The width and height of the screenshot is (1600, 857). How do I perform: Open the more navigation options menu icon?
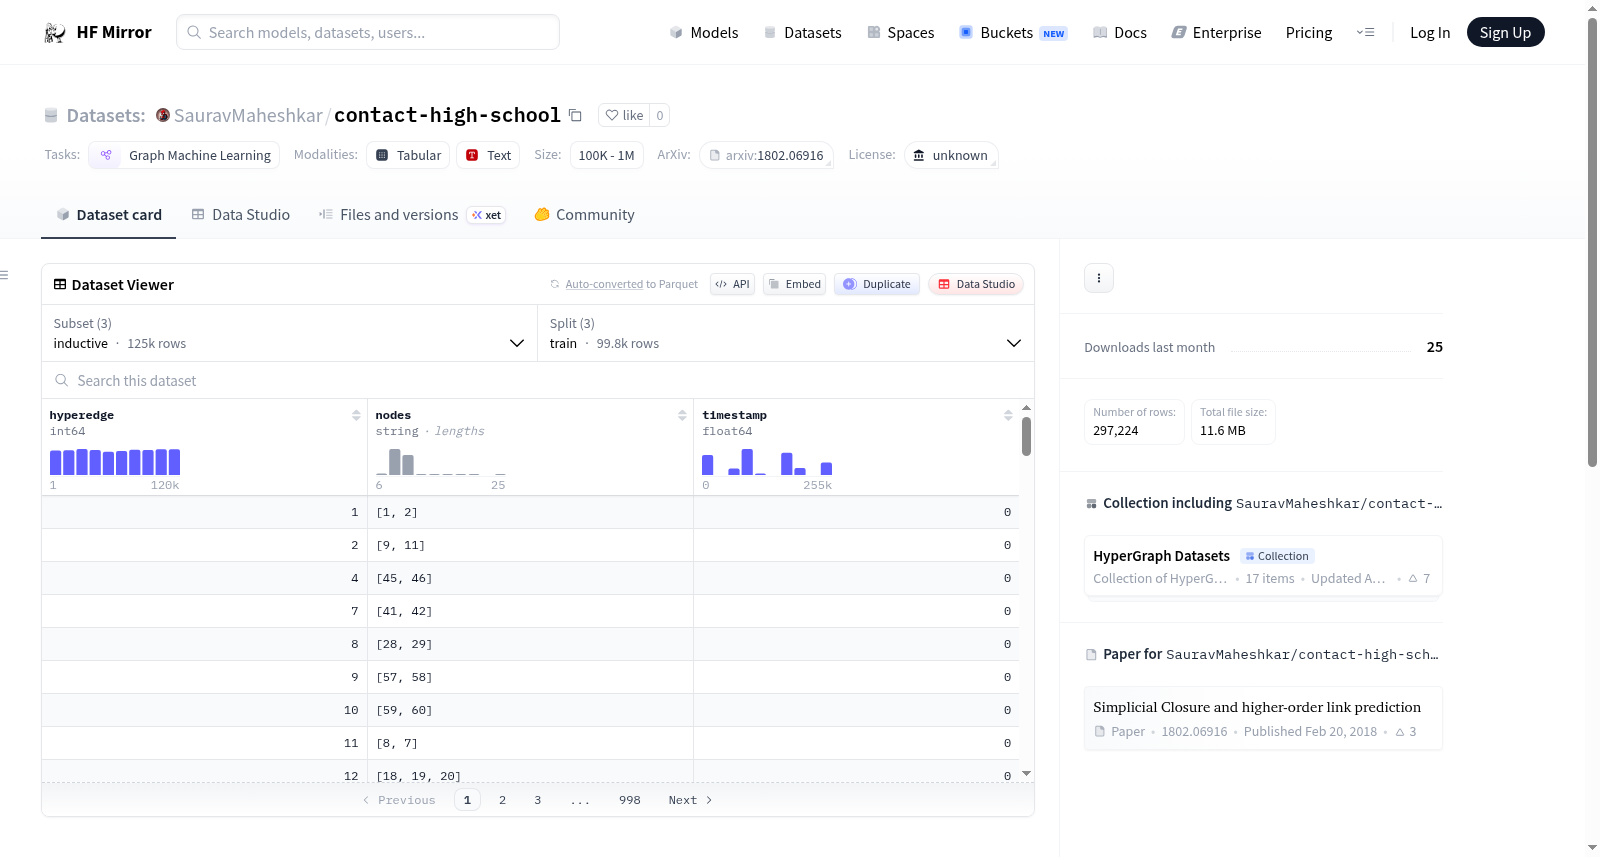click(1365, 33)
